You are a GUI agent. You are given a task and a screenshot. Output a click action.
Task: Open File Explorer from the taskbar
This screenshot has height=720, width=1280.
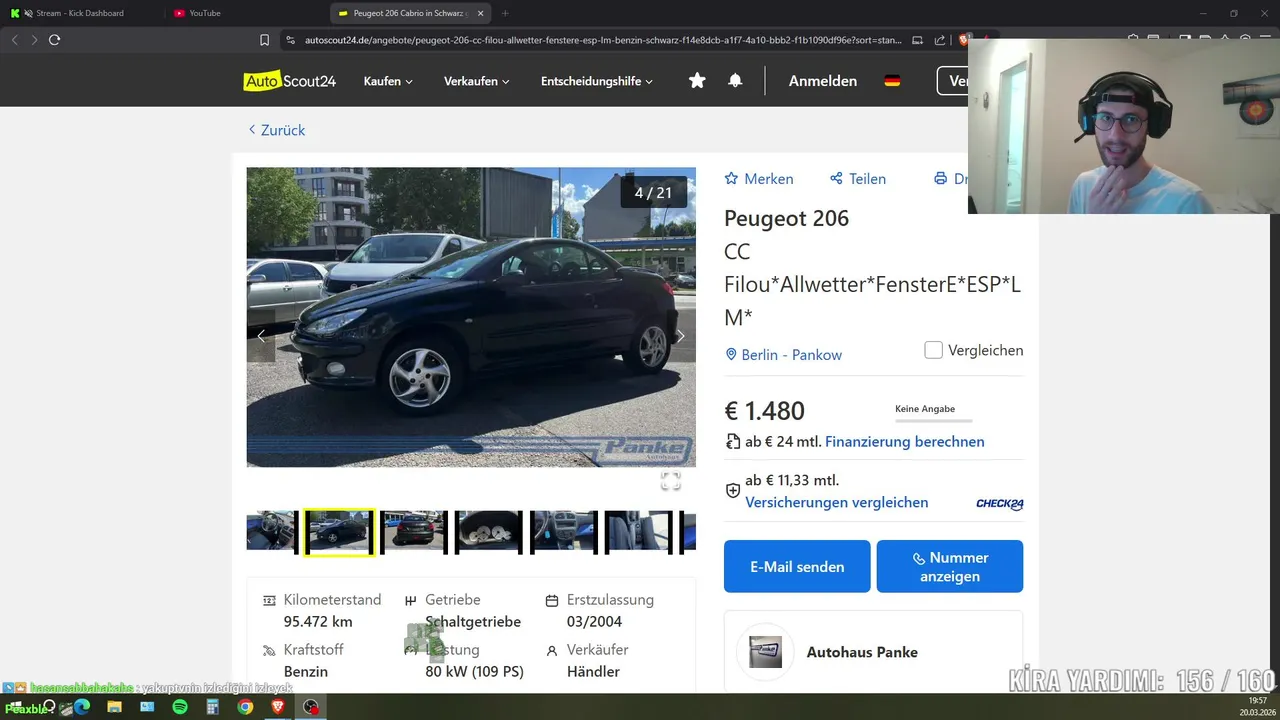[x=115, y=707]
